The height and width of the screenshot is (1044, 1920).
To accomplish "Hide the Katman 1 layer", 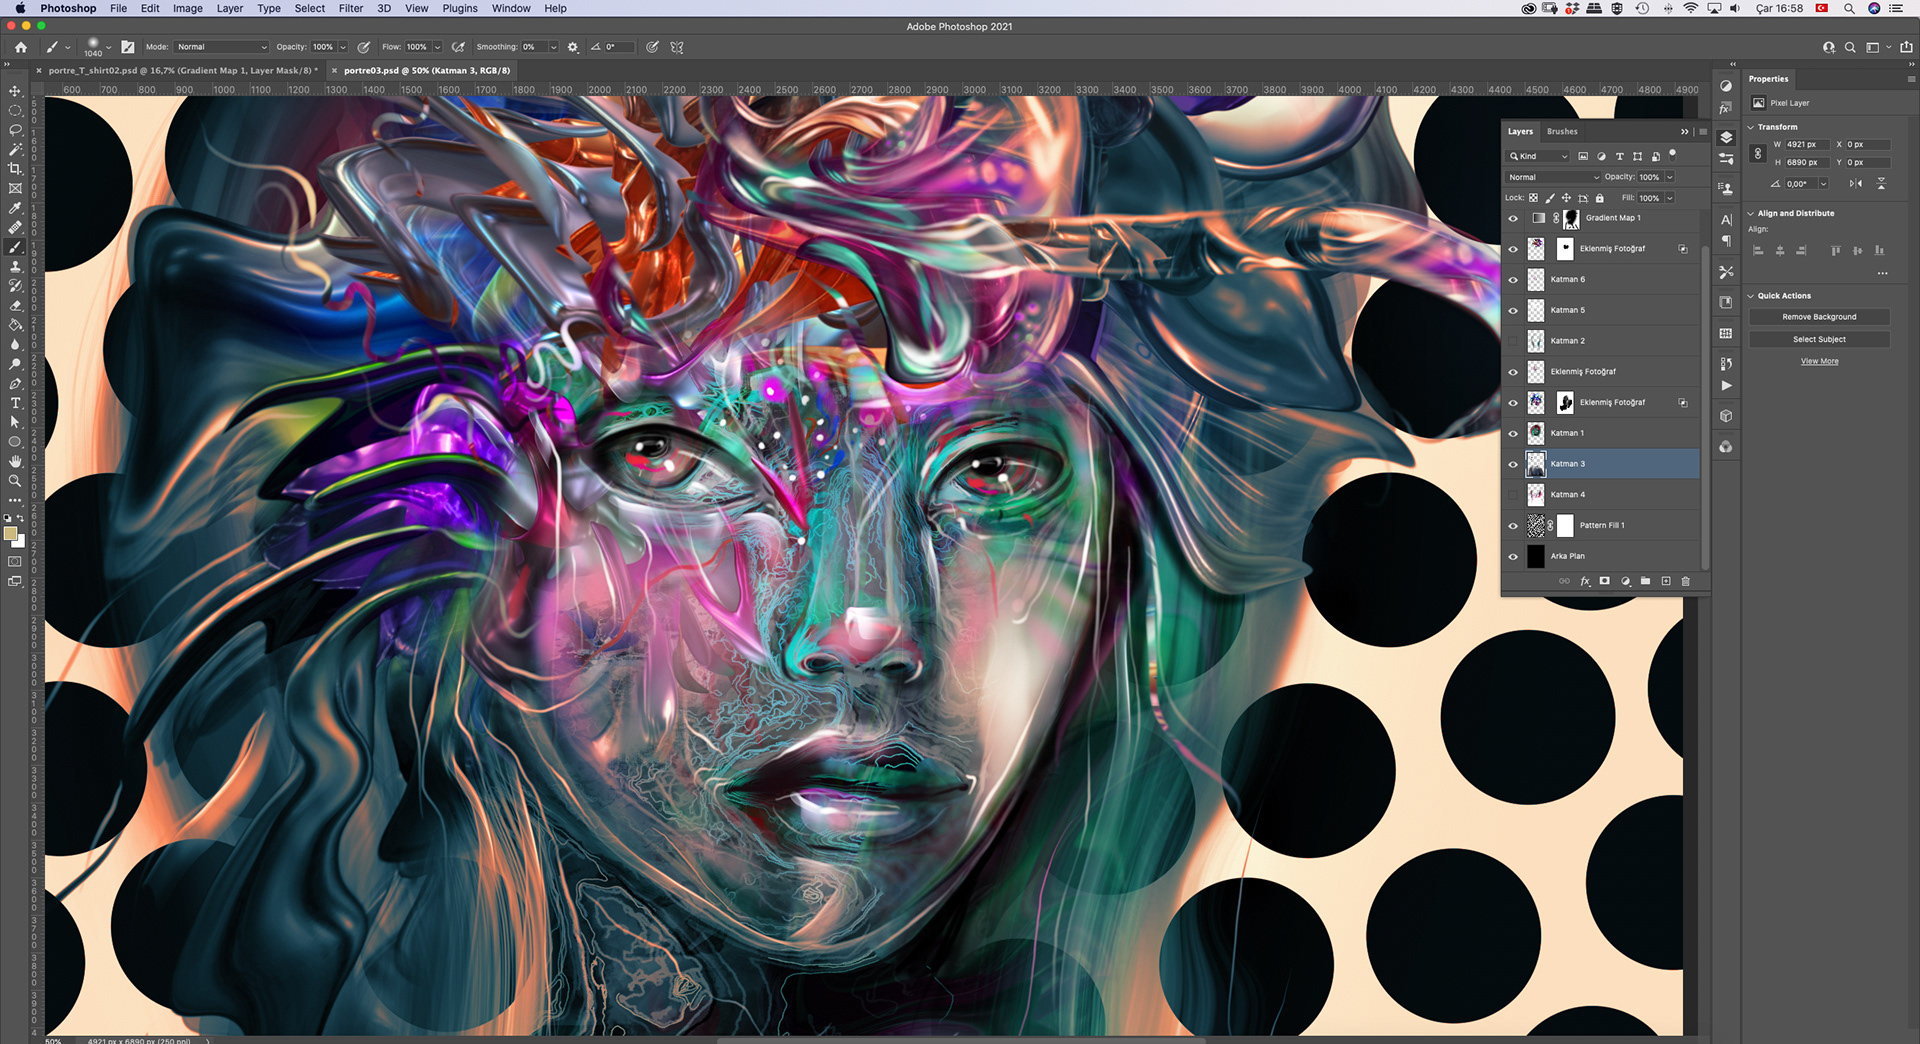I will [x=1513, y=434].
